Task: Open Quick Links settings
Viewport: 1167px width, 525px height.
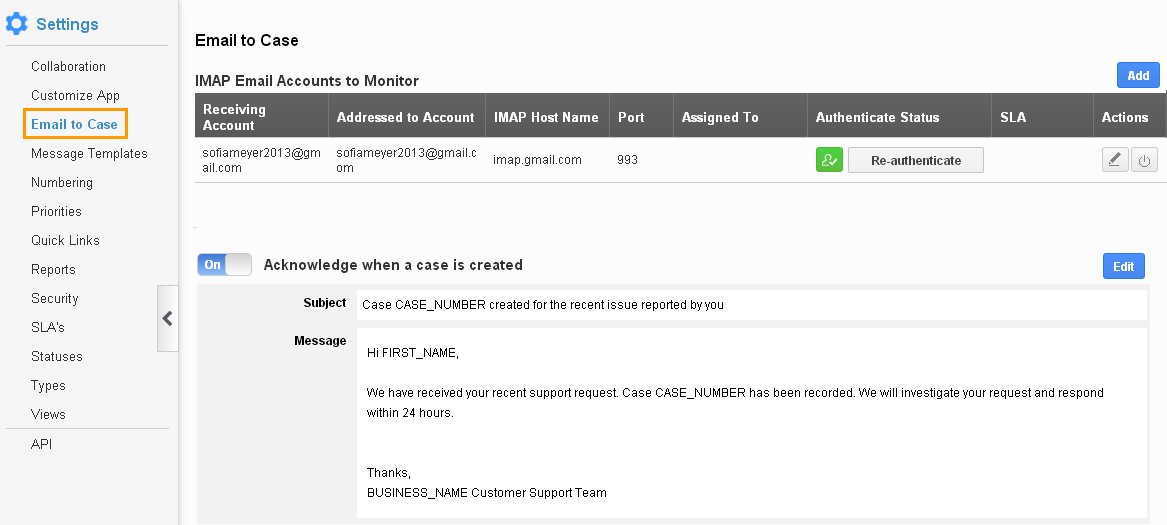Action: (65, 241)
